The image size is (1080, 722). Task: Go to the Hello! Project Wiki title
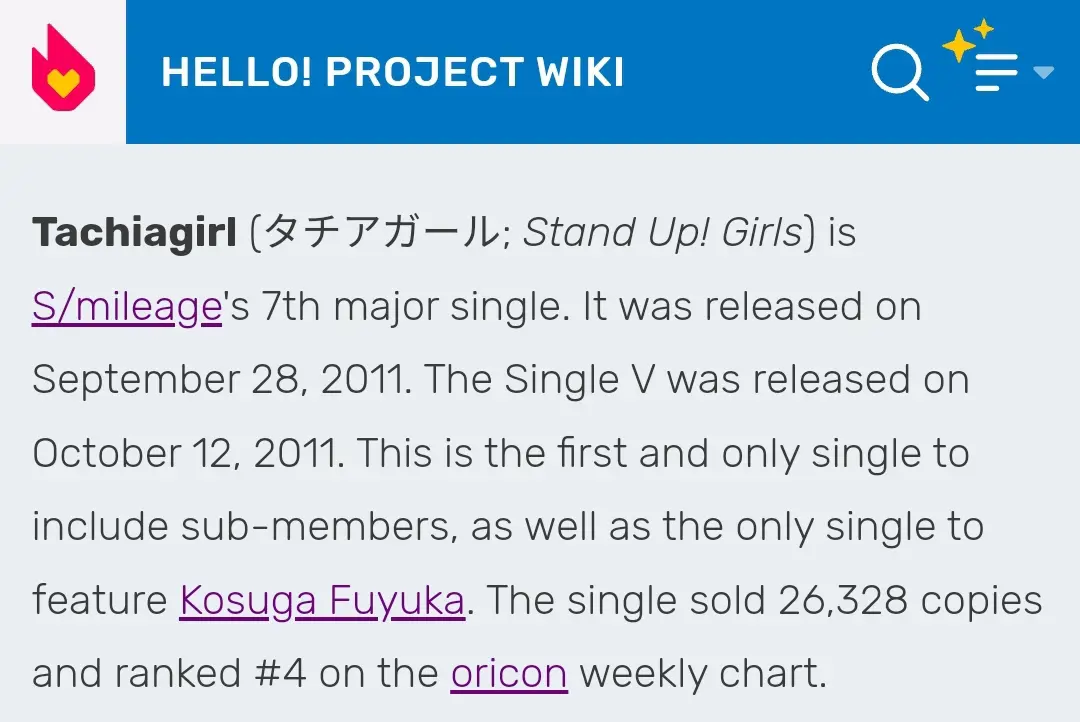pos(392,72)
